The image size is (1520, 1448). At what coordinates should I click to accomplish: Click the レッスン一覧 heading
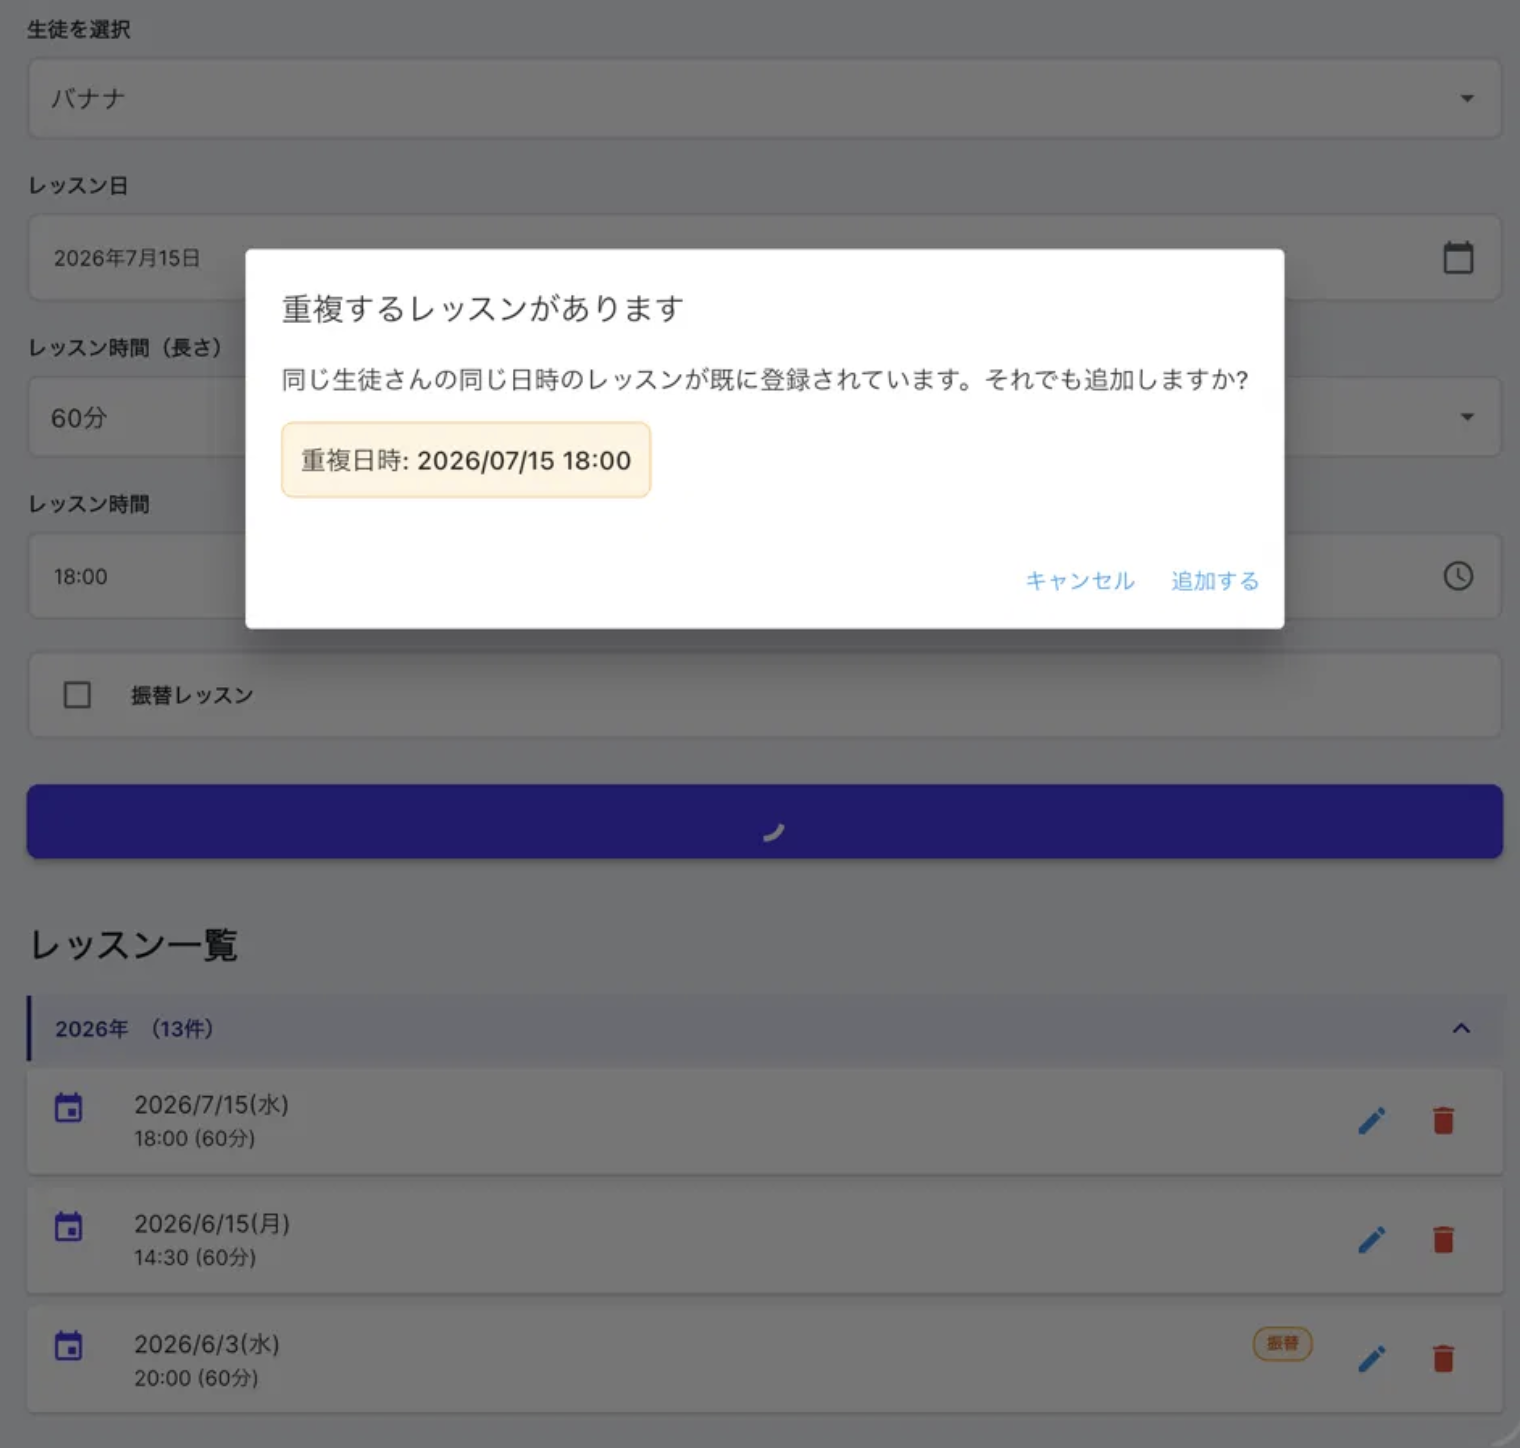(133, 945)
